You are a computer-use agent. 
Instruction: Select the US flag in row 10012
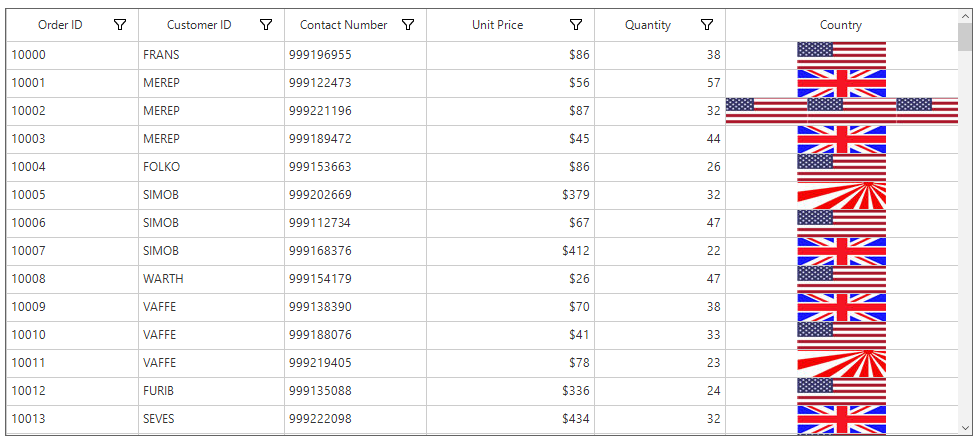[842, 391]
